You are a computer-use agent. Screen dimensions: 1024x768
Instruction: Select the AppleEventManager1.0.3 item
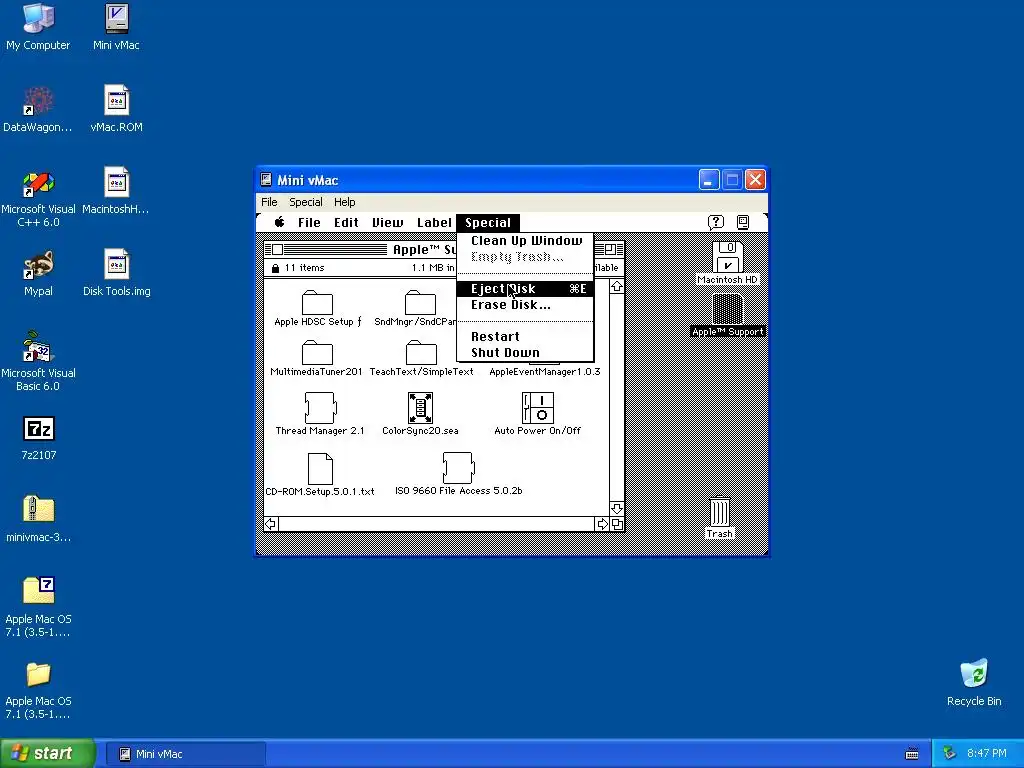point(545,372)
